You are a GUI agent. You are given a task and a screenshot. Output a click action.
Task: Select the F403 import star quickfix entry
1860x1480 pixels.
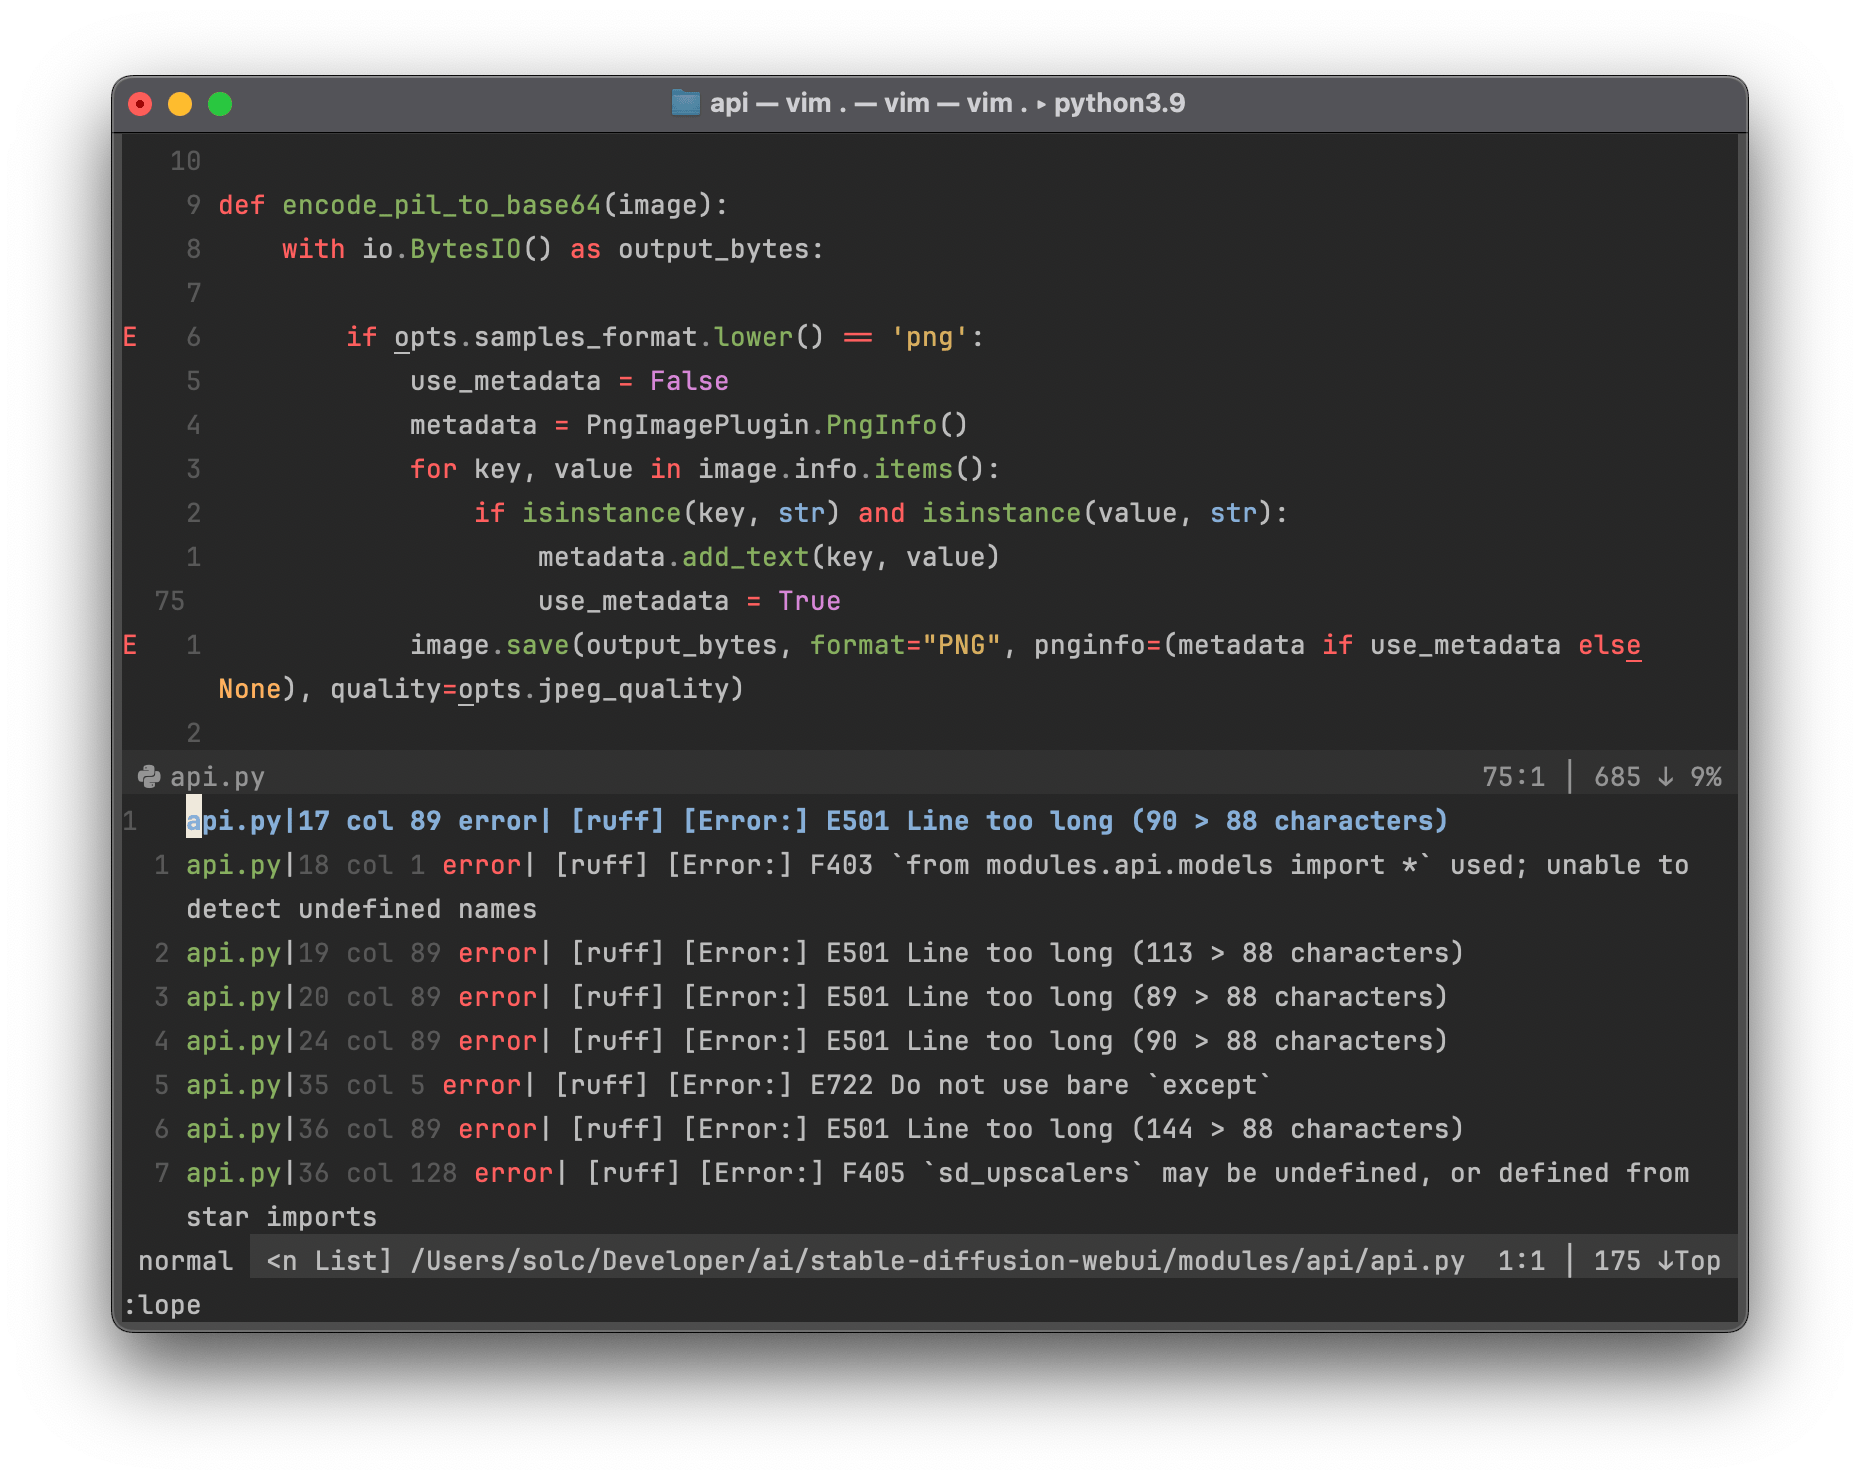937,887
